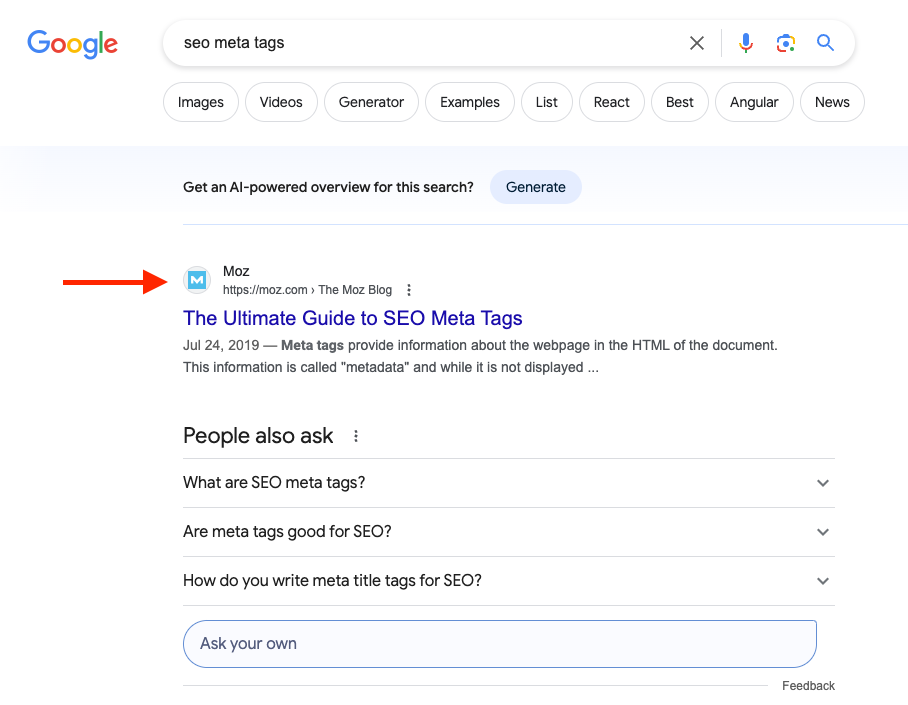The image size is (908, 705).
Task: Expand 'How do you write meta title tags'
Action: point(509,581)
